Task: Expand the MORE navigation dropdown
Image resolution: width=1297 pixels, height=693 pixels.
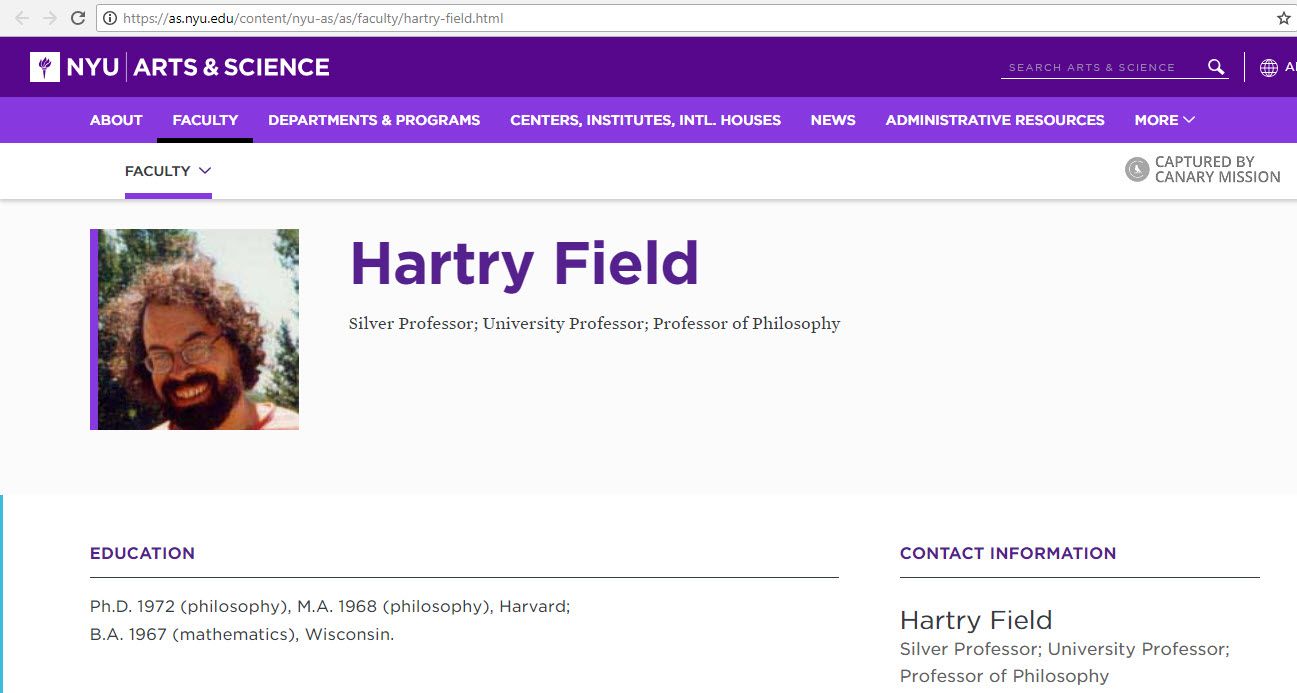Action: point(1163,120)
